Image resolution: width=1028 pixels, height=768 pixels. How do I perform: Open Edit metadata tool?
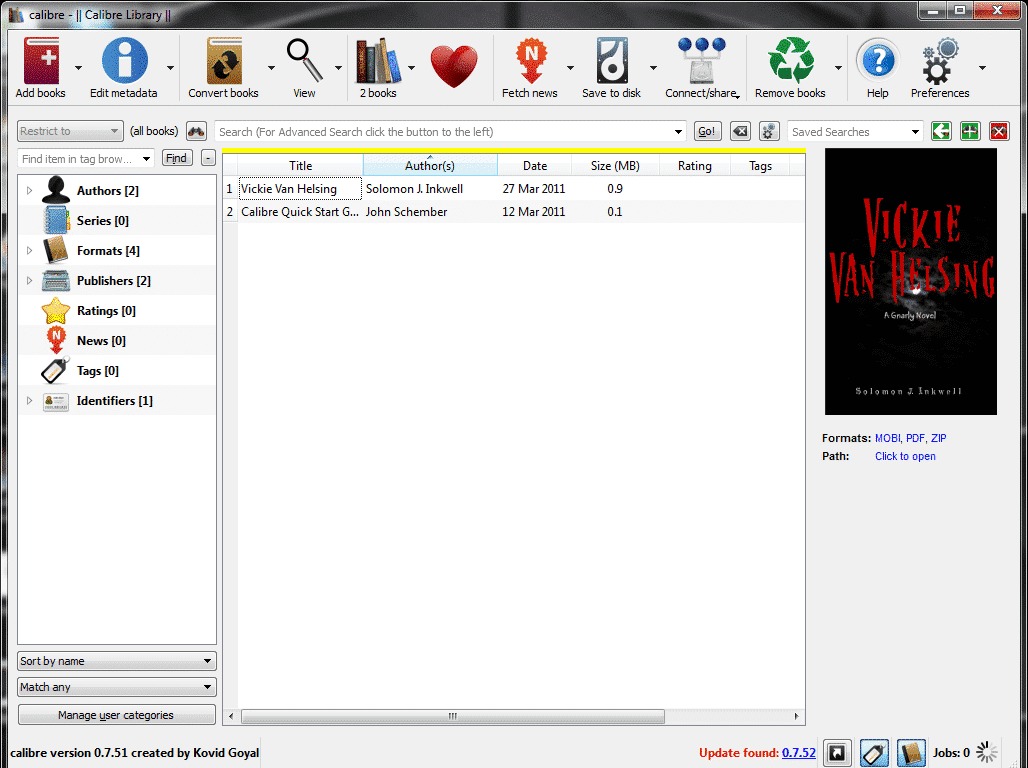(125, 60)
